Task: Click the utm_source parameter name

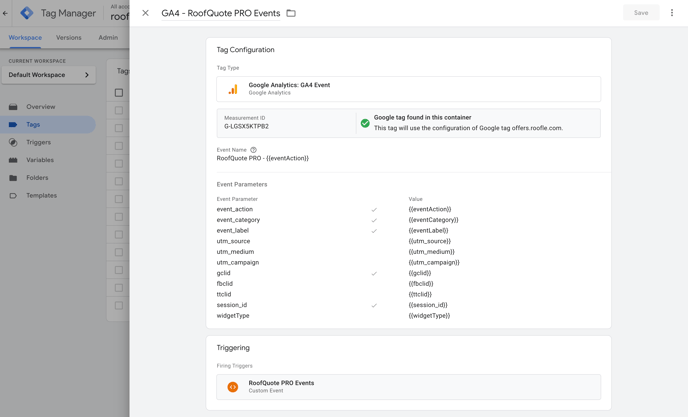Action: (233, 241)
